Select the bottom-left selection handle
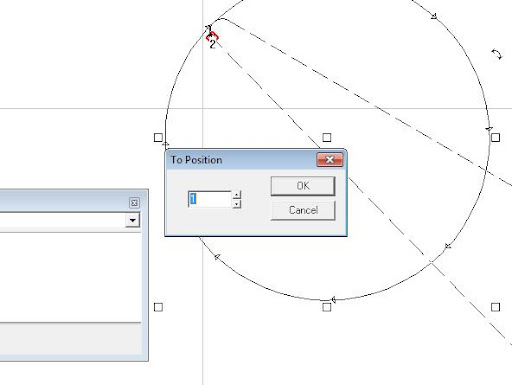 point(158,307)
